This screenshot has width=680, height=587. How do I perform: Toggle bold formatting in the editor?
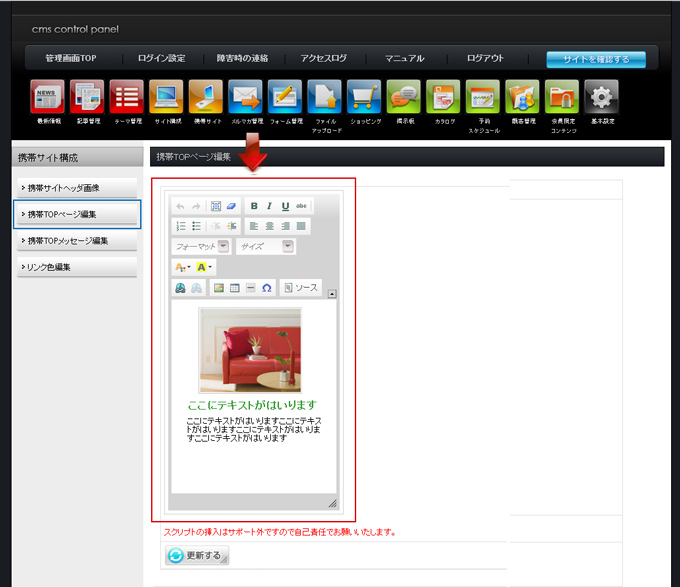(x=254, y=206)
